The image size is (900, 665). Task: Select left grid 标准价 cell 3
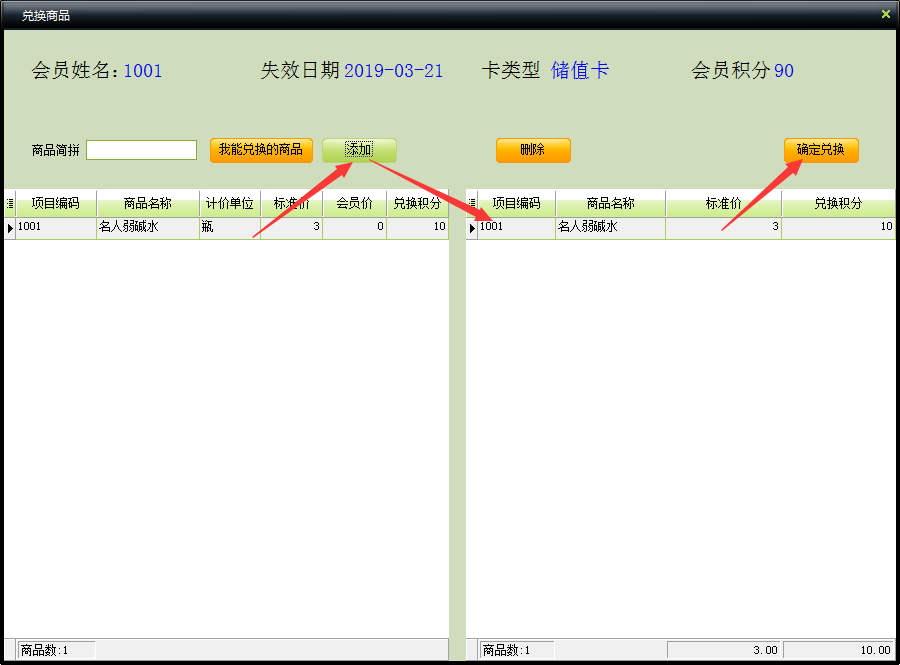point(292,227)
